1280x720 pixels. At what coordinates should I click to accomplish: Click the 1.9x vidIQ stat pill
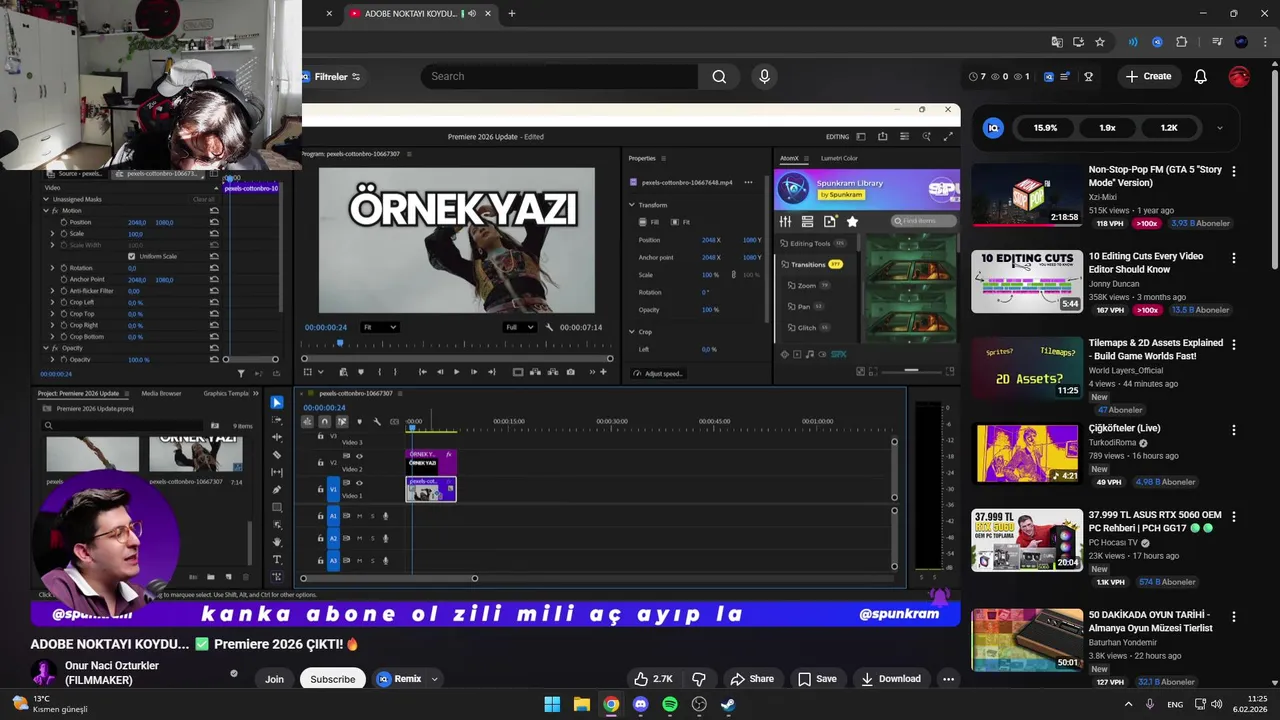pos(1107,128)
